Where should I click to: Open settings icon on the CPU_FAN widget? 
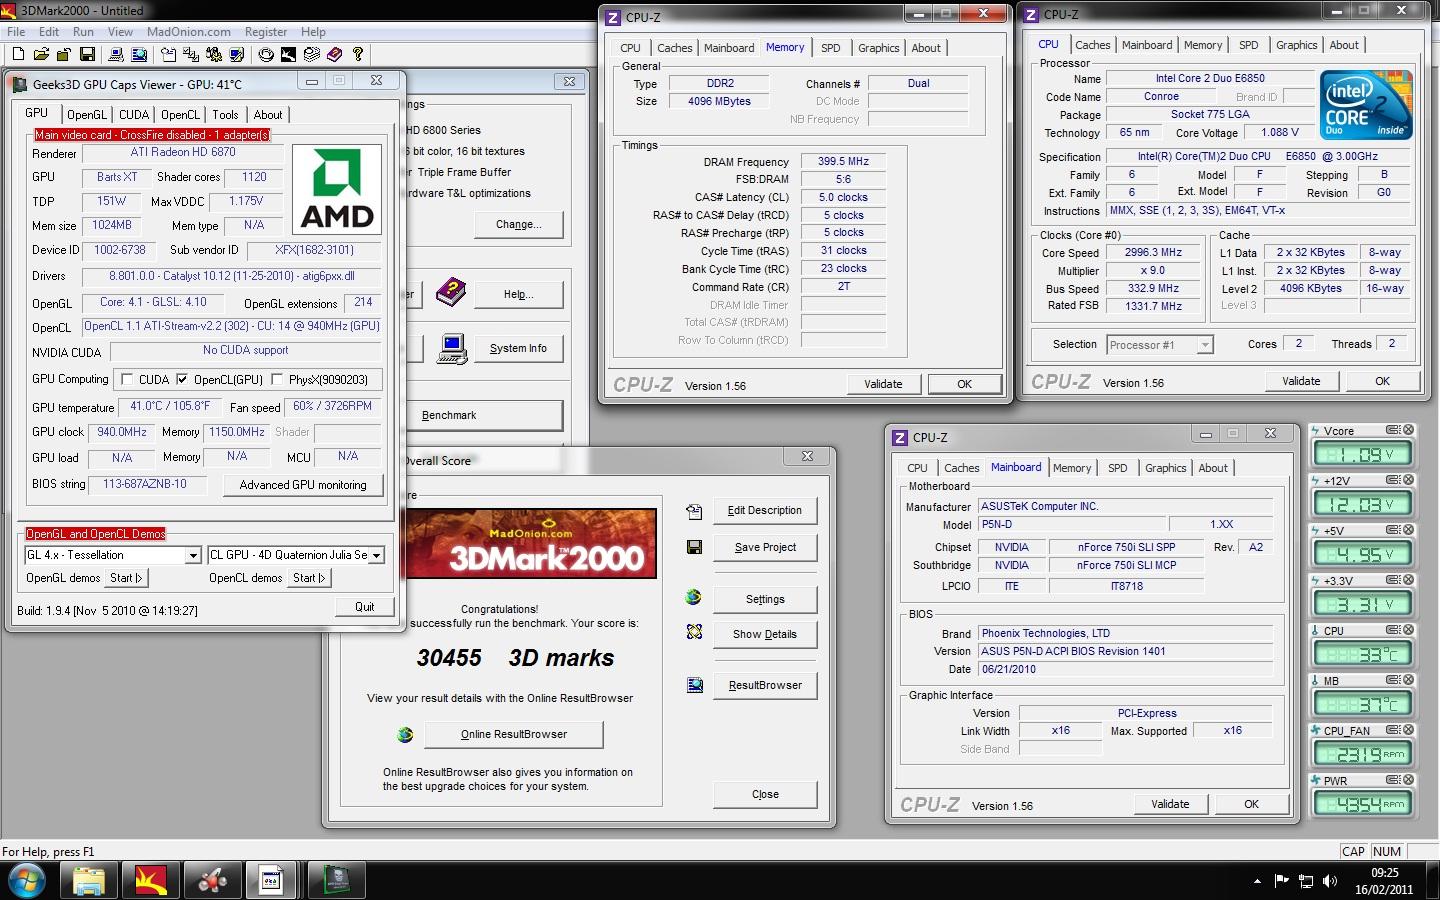pos(1392,730)
